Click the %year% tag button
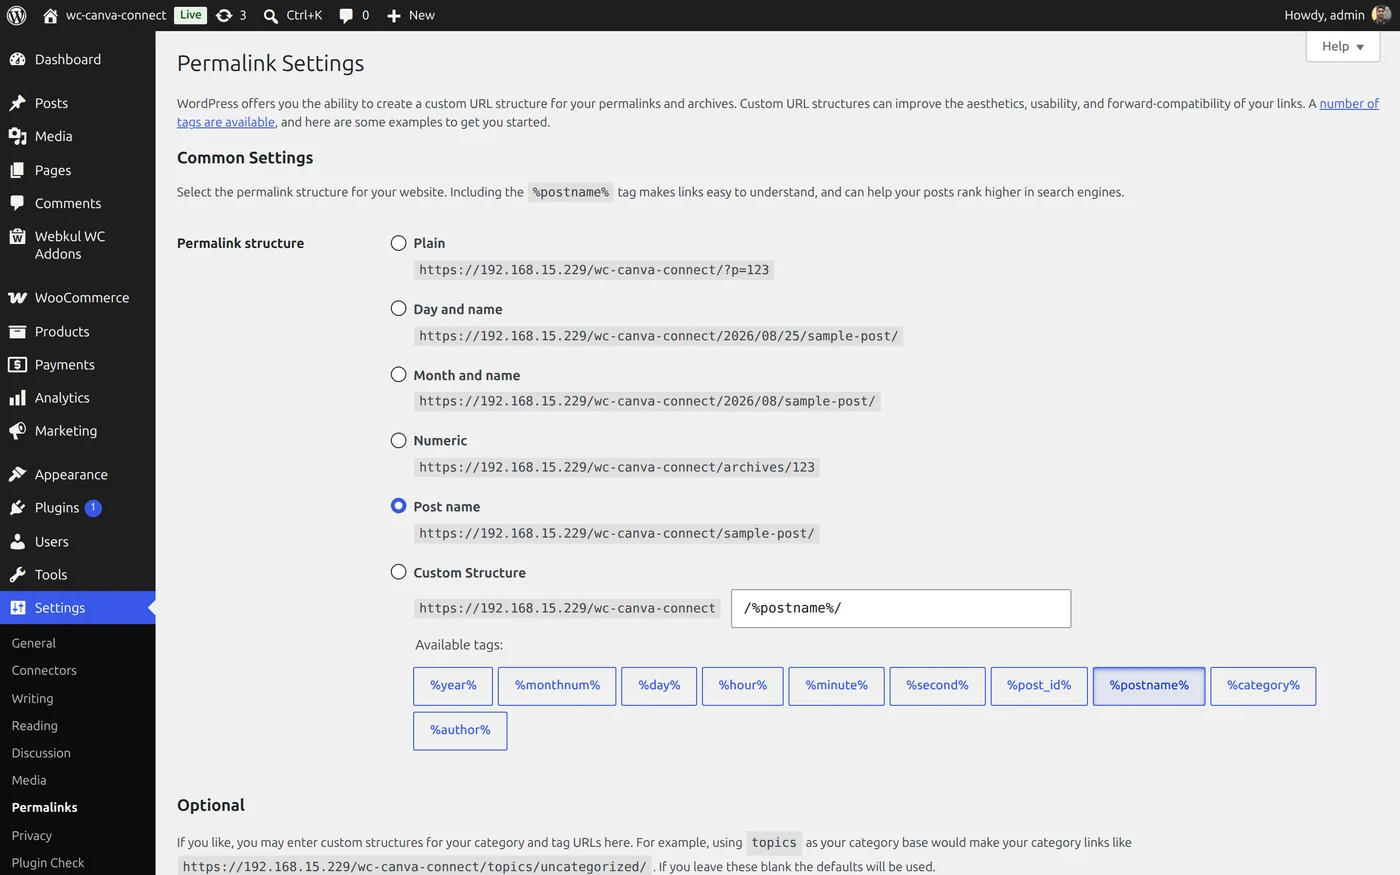The image size is (1400, 875). click(453, 686)
